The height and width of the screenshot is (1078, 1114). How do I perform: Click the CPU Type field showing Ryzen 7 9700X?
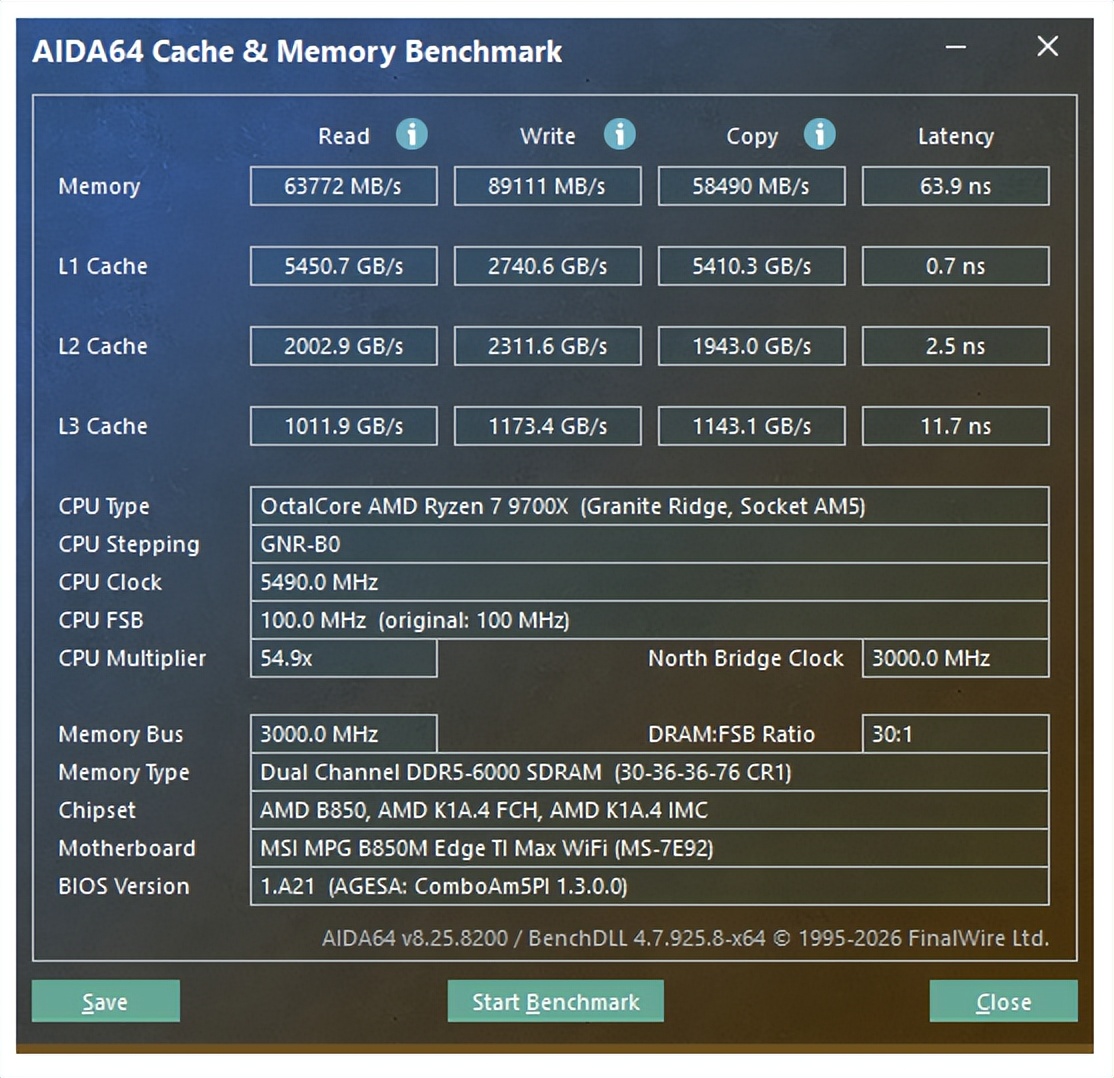click(649, 506)
